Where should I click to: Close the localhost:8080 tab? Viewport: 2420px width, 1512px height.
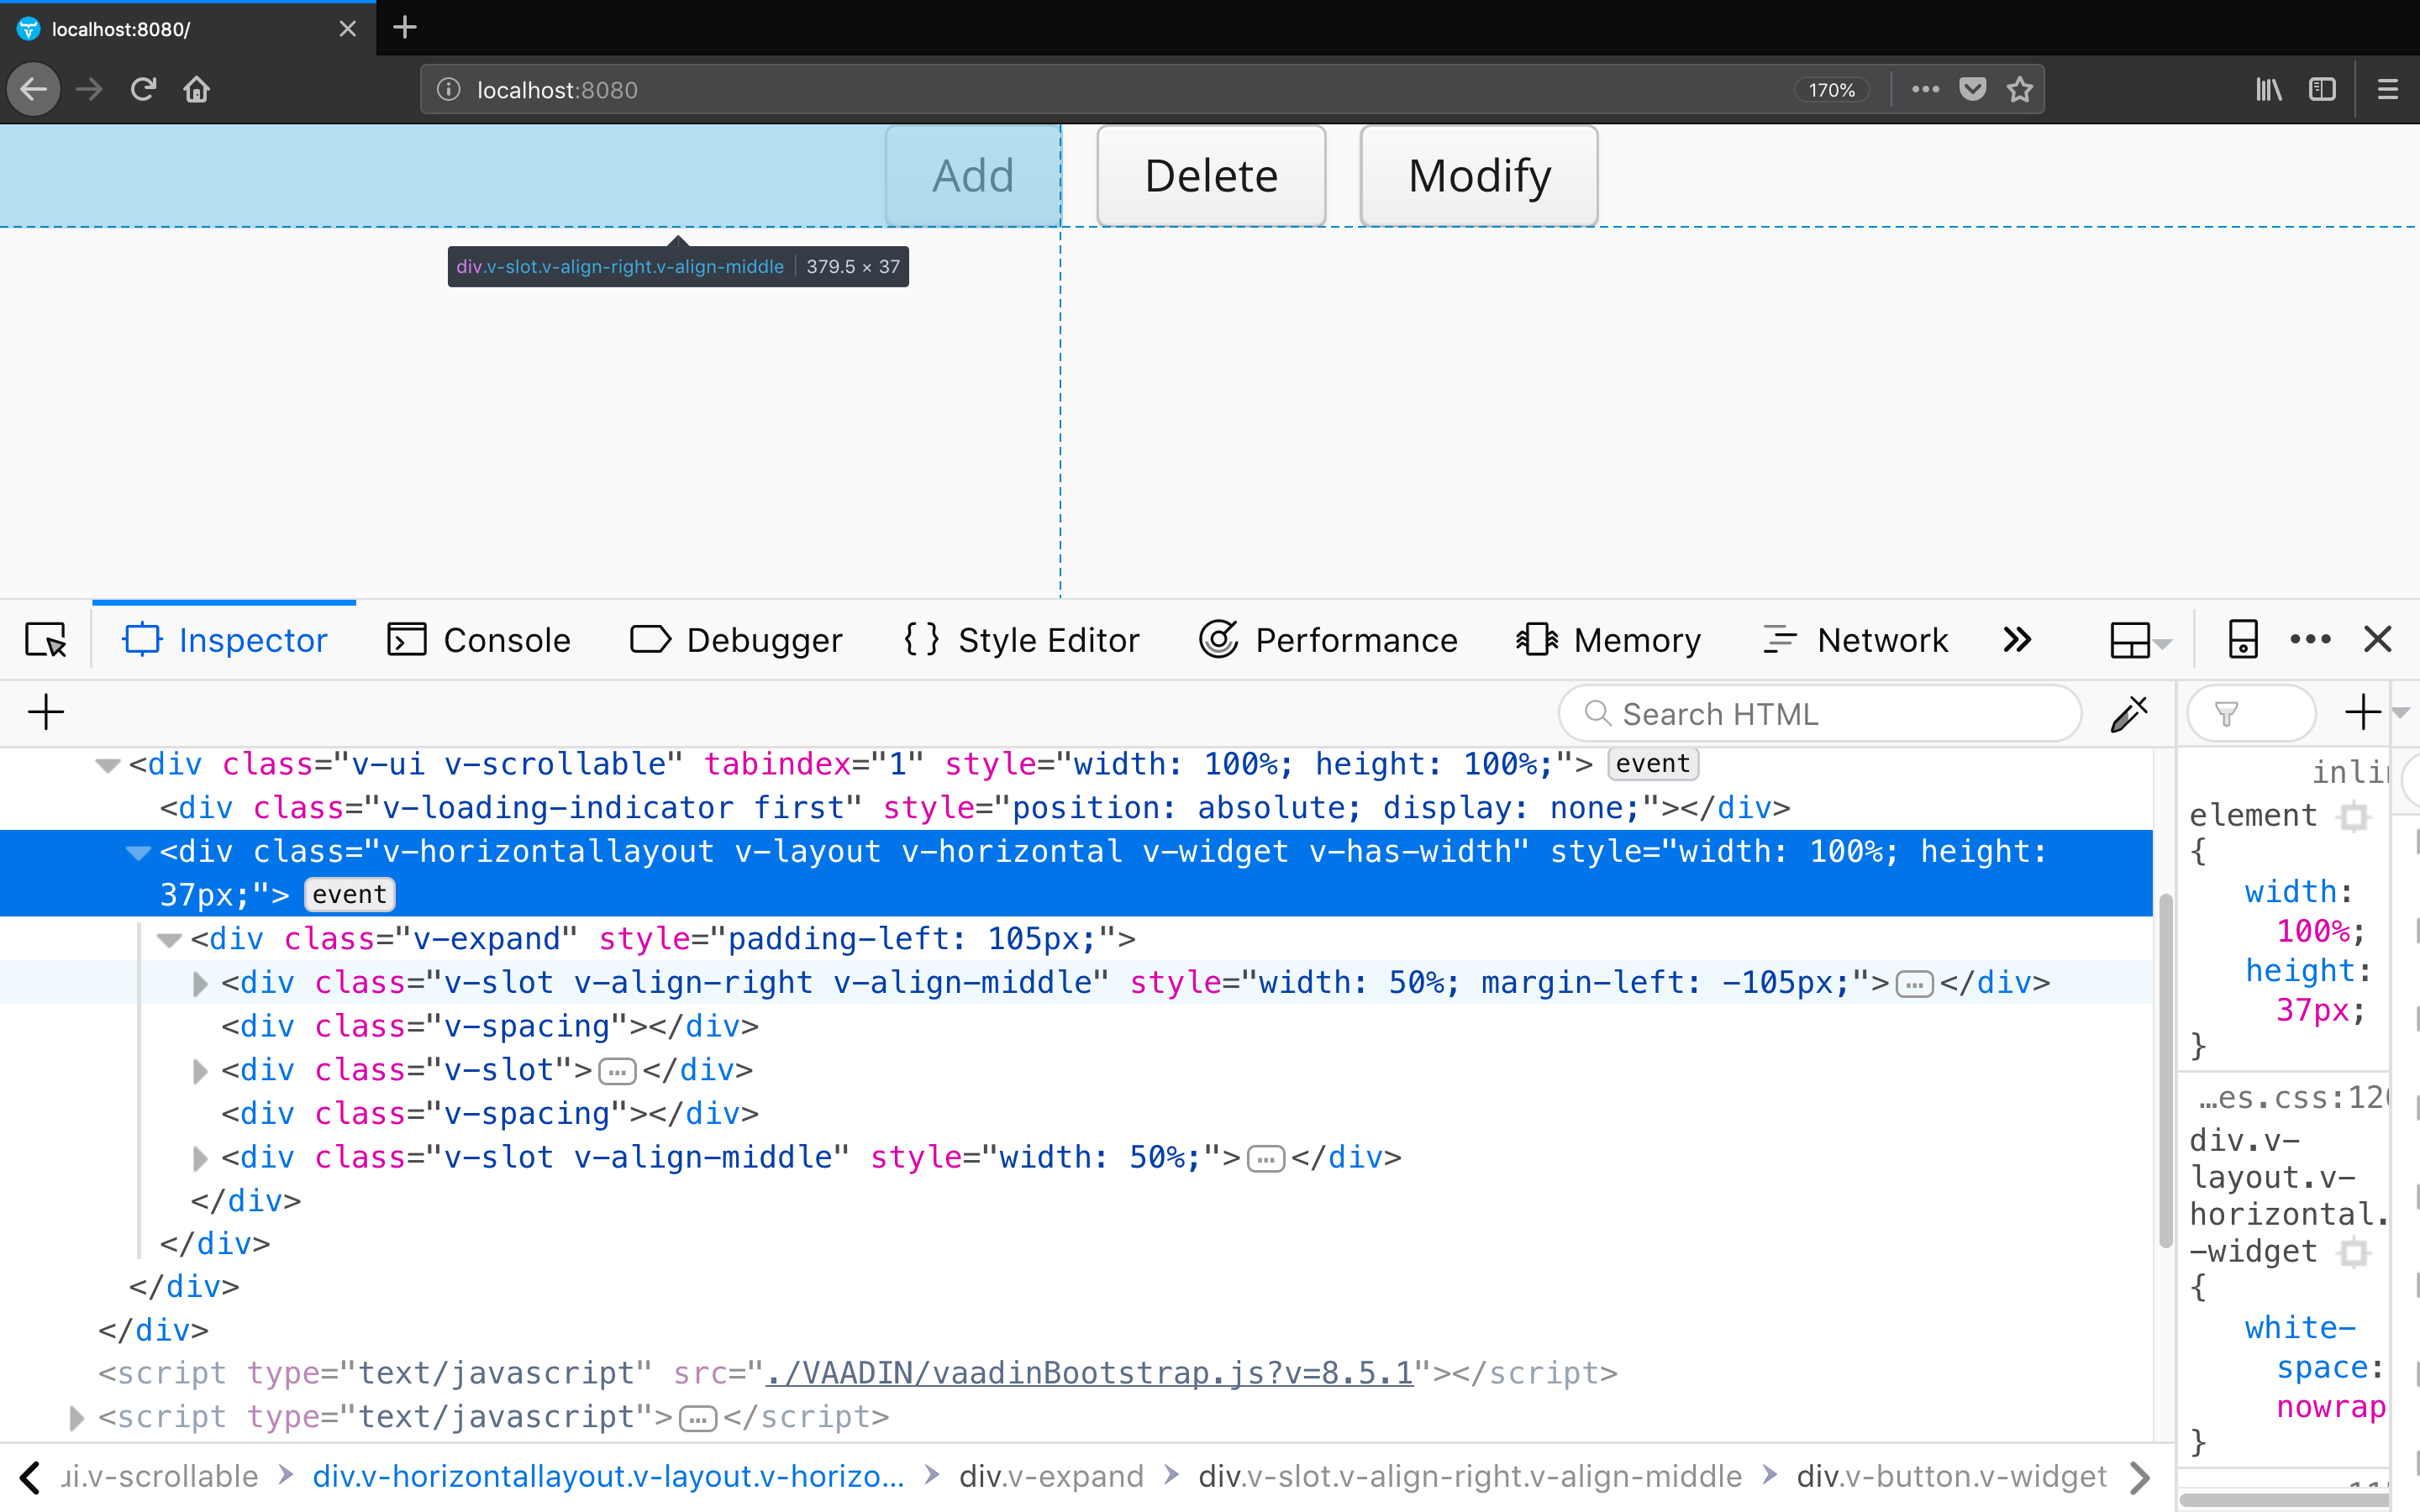pyautogui.click(x=348, y=29)
